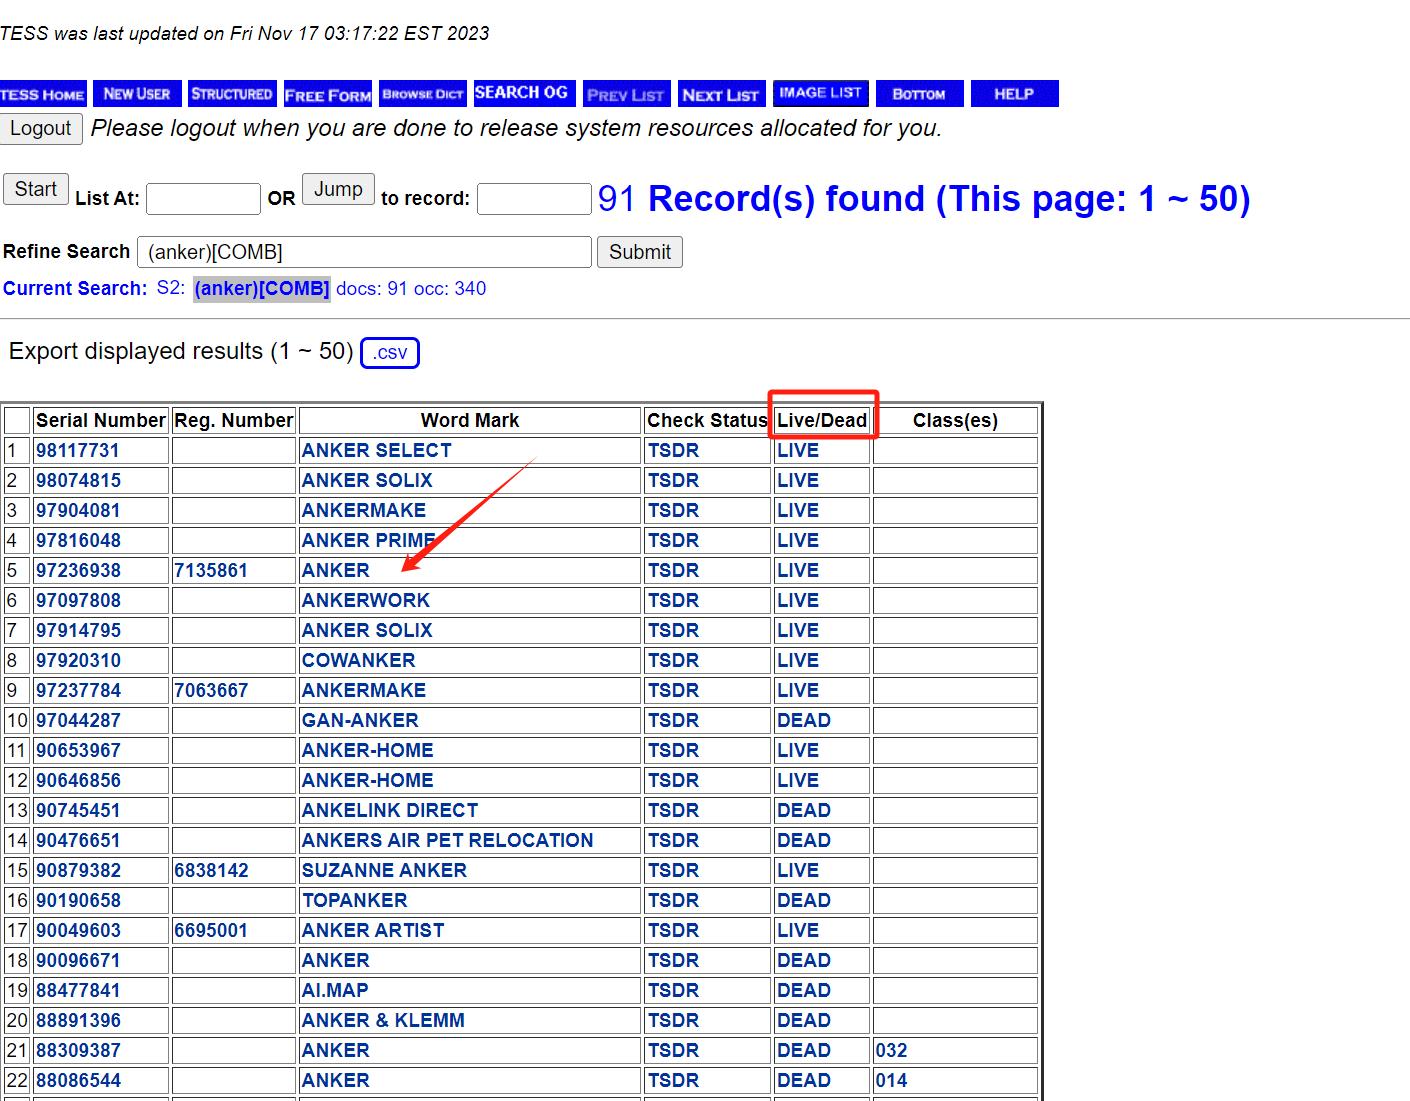Select the S2: search label
Image resolution: width=1410 pixels, height=1101 pixels.
pos(171,289)
